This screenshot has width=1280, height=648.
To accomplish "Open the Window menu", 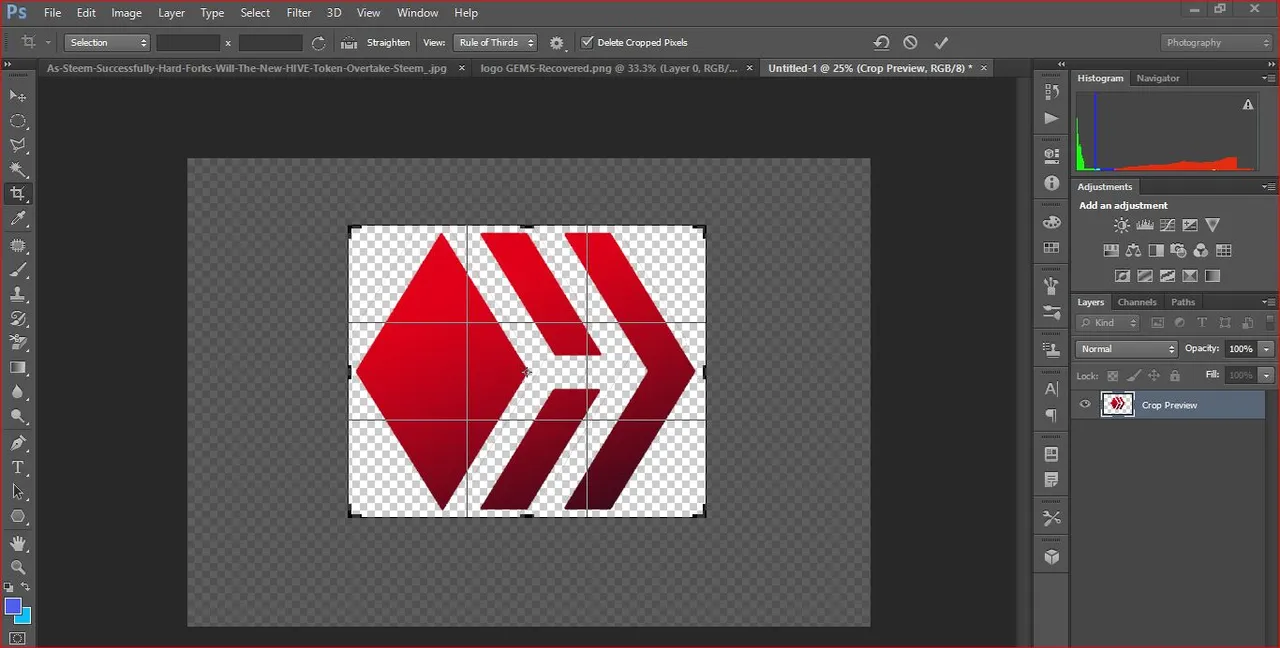I will tap(417, 13).
